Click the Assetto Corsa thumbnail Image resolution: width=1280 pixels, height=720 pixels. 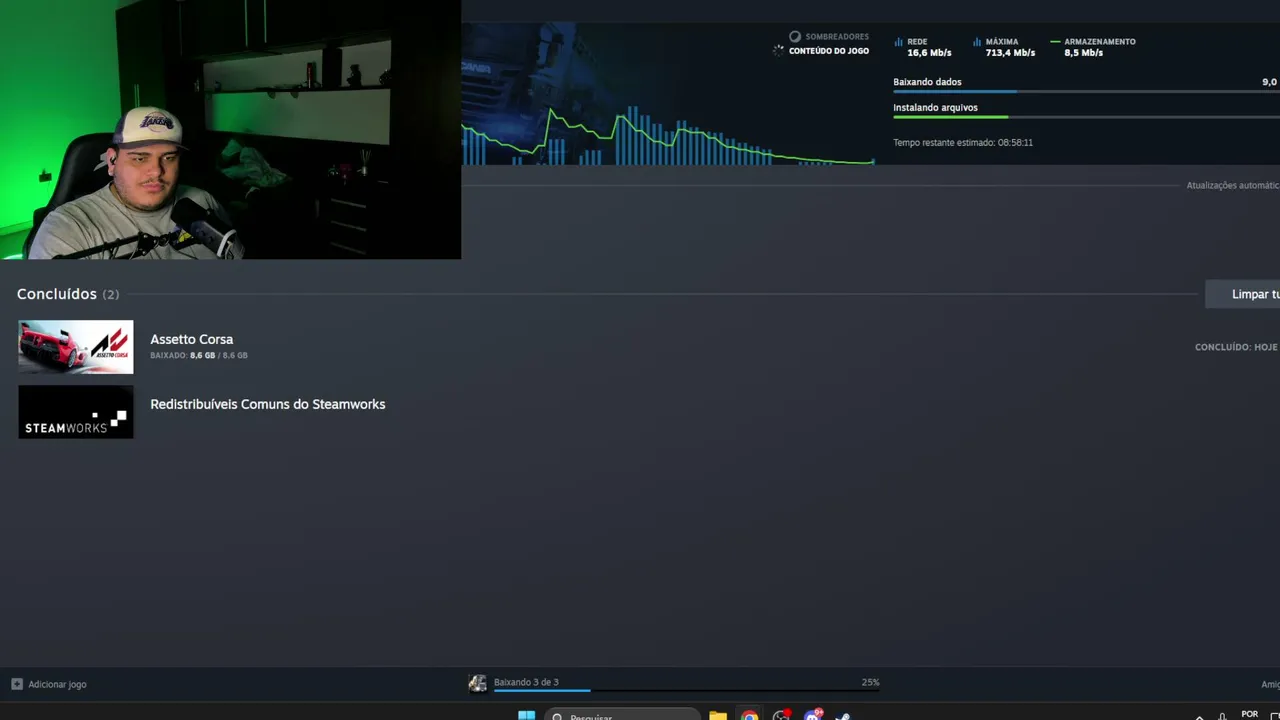[x=76, y=347]
